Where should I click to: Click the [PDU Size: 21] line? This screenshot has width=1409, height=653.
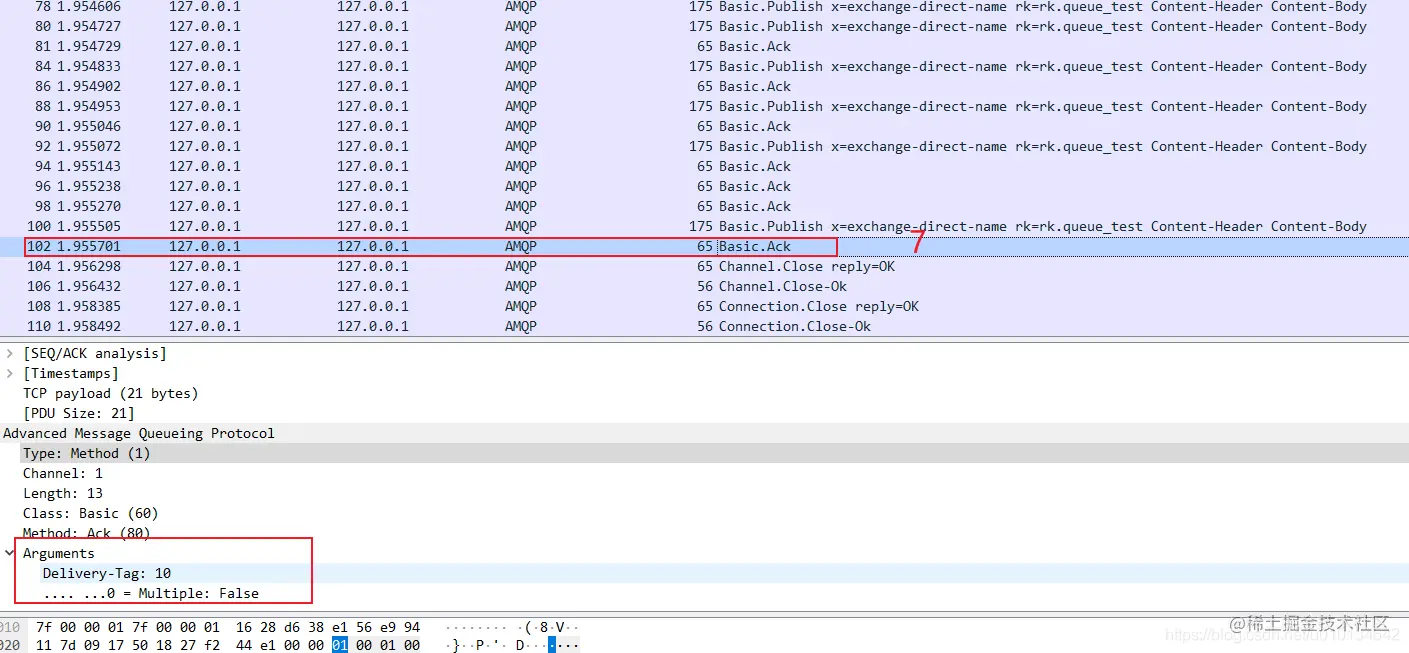[x=79, y=413]
